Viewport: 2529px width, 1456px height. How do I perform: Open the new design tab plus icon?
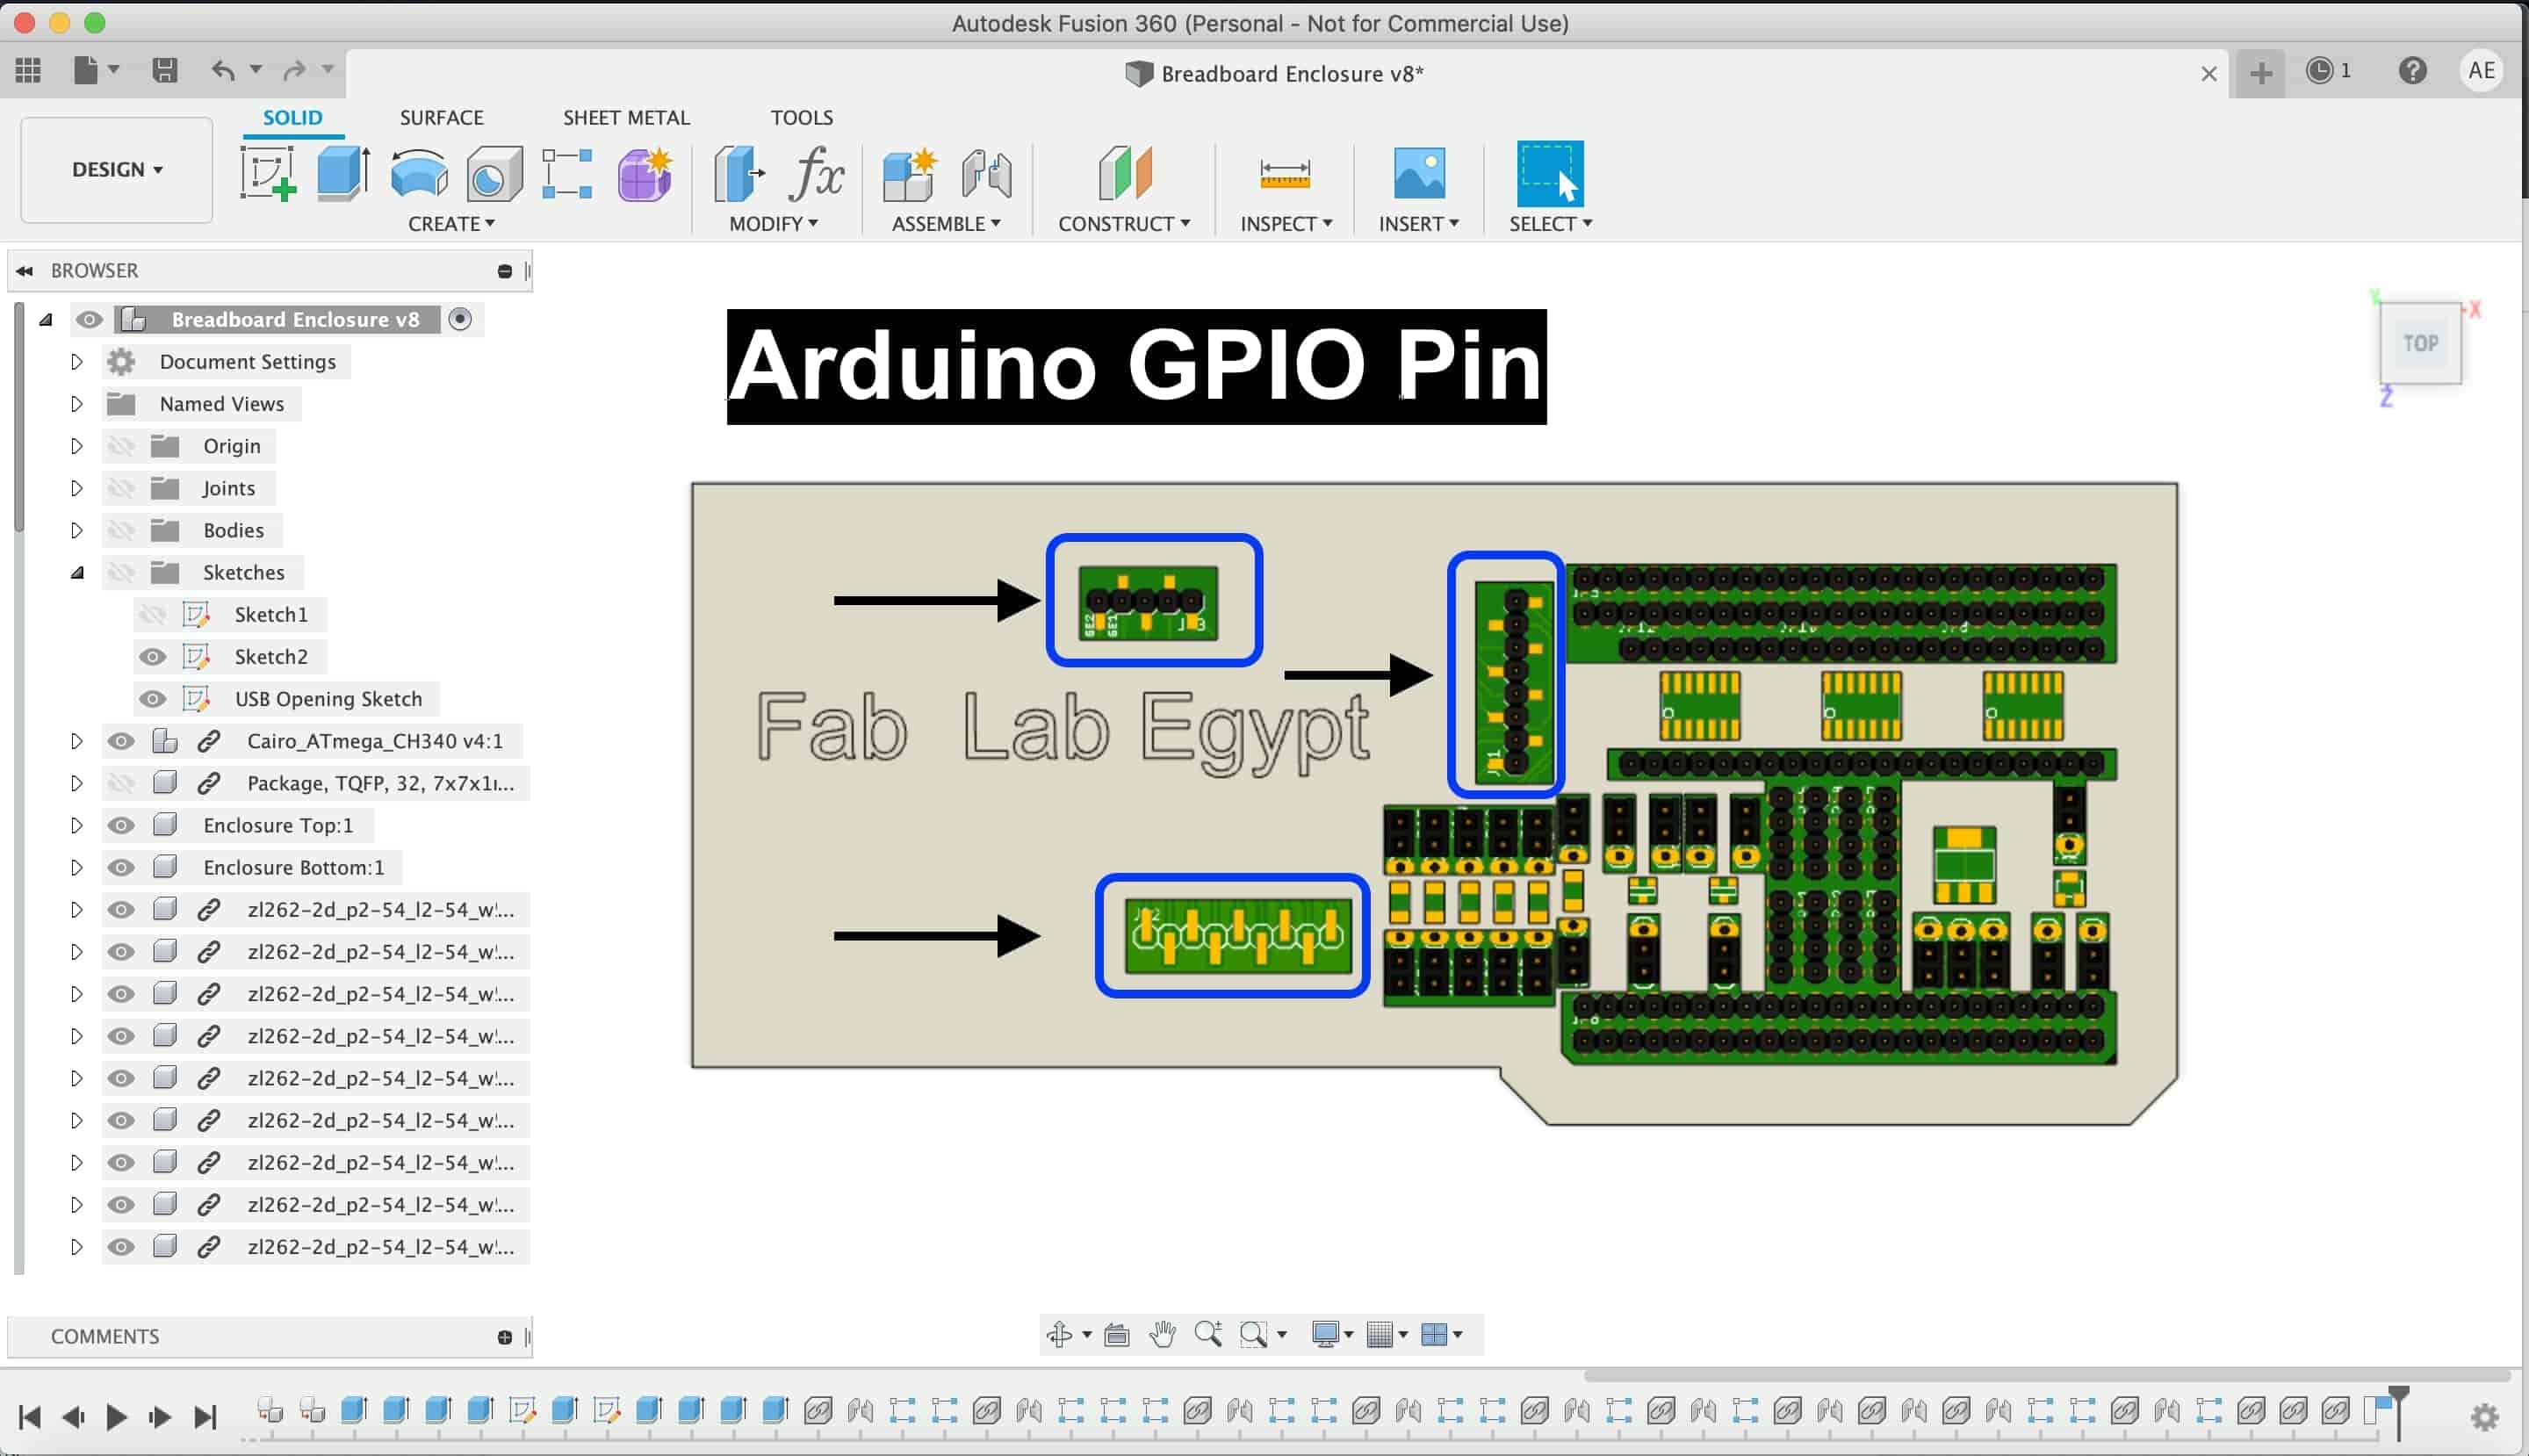coord(2261,73)
